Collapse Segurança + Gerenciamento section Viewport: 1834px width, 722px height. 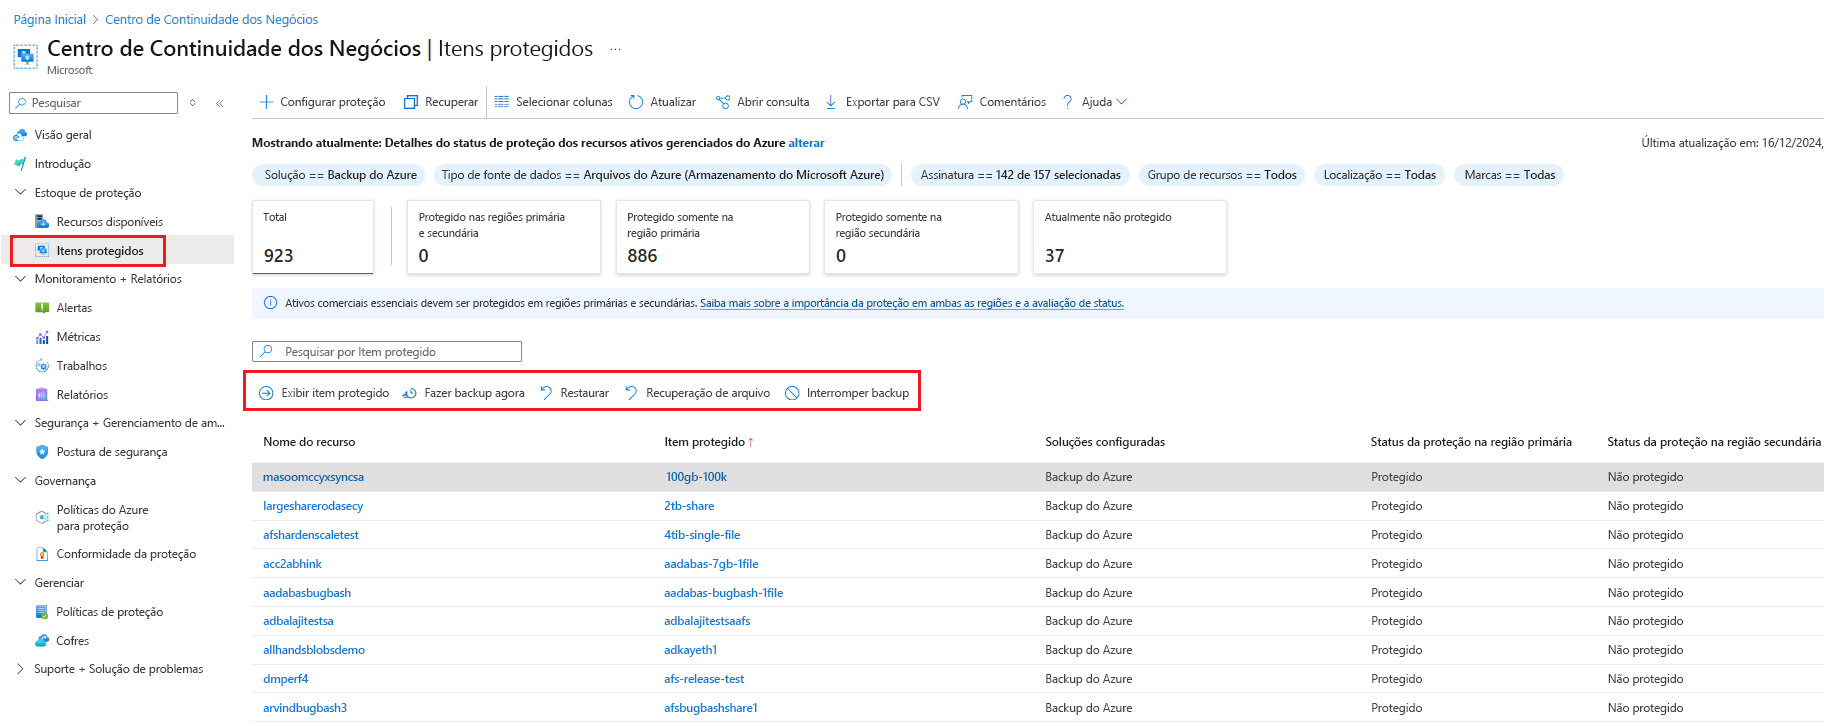(x=20, y=423)
